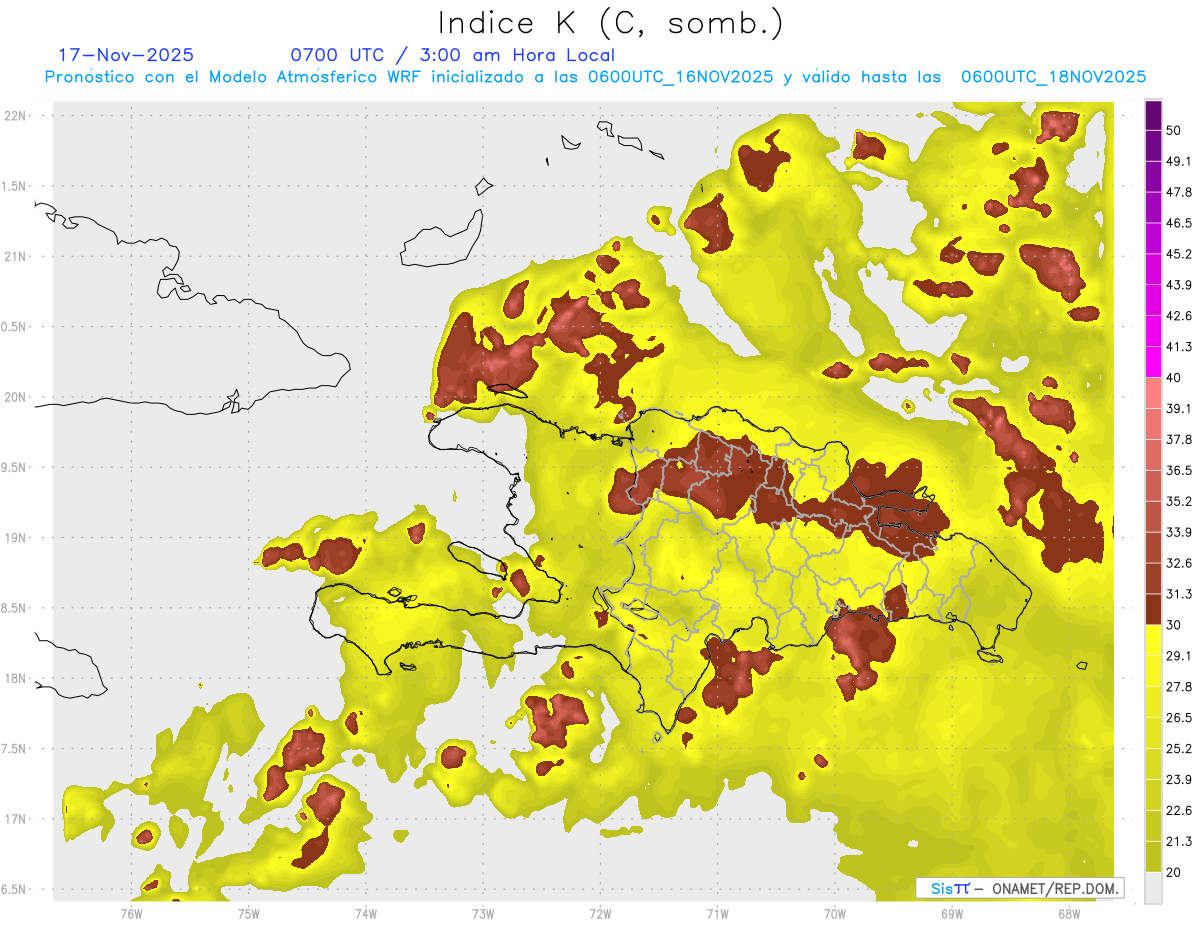The width and height of the screenshot is (1200, 927).
Task: Click the colorbar value '46.5'
Action: pos(1179,223)
